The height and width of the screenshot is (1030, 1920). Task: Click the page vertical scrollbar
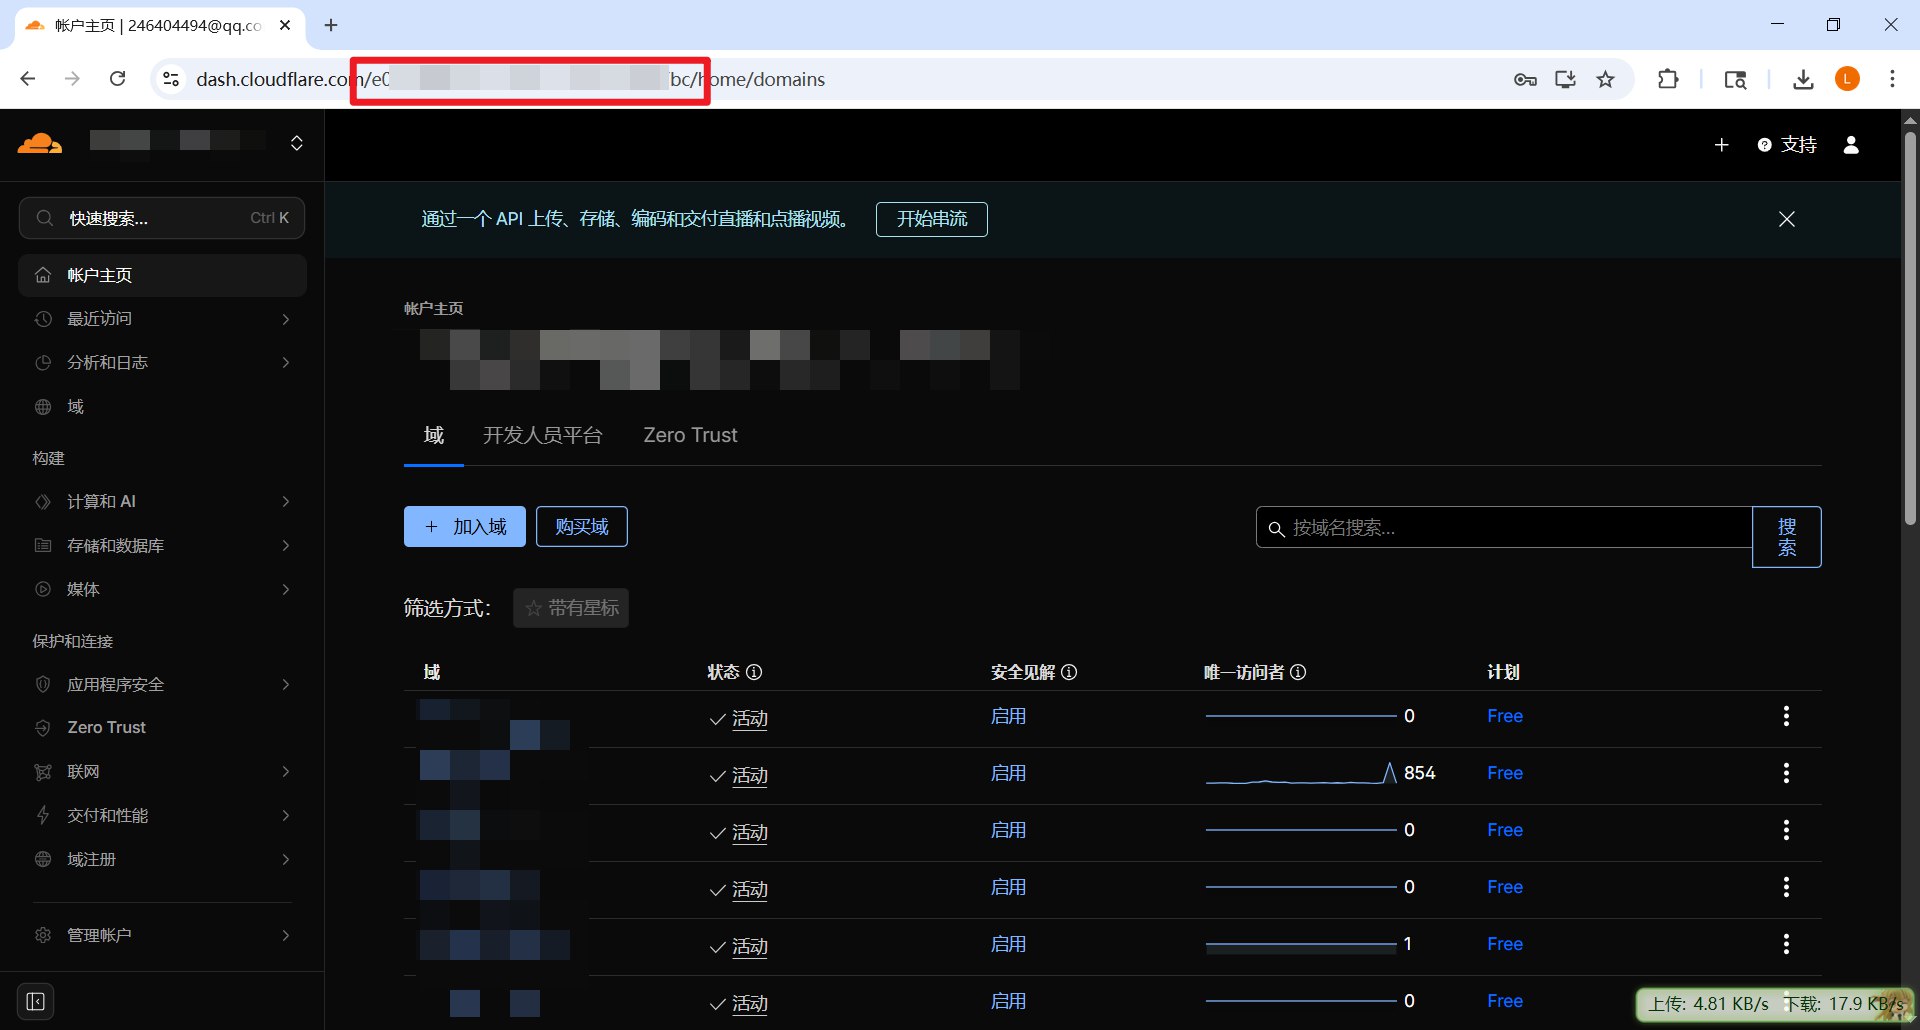point(1910,330)
